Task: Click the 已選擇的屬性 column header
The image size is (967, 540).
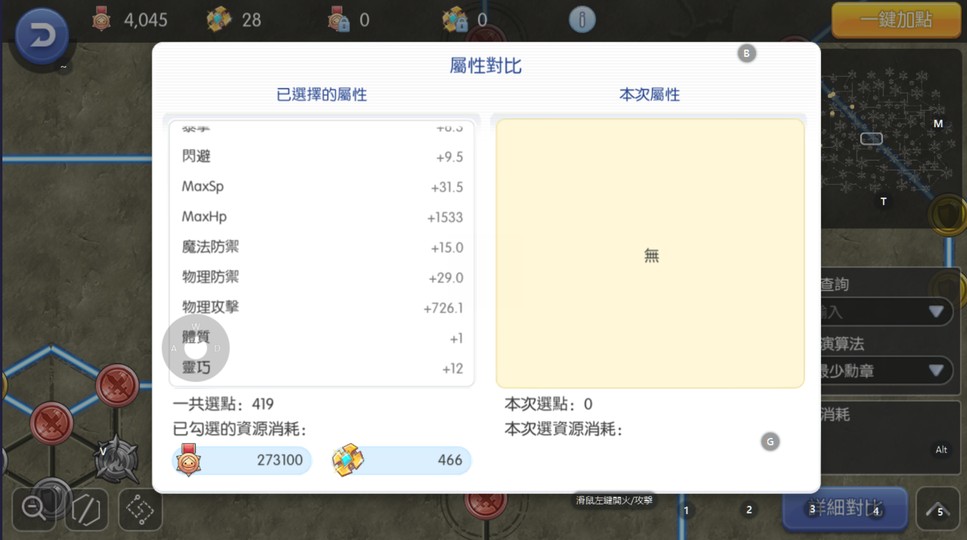Action: 321,94
